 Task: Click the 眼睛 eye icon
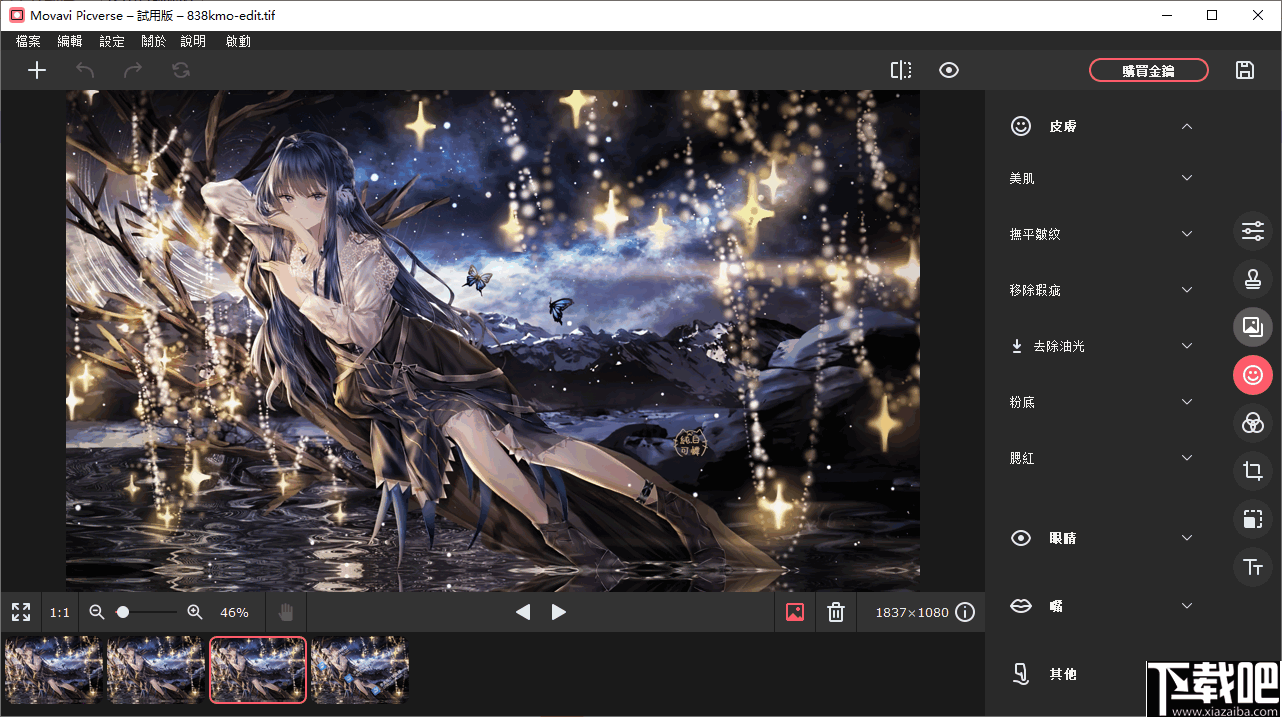click(1021, 538)
